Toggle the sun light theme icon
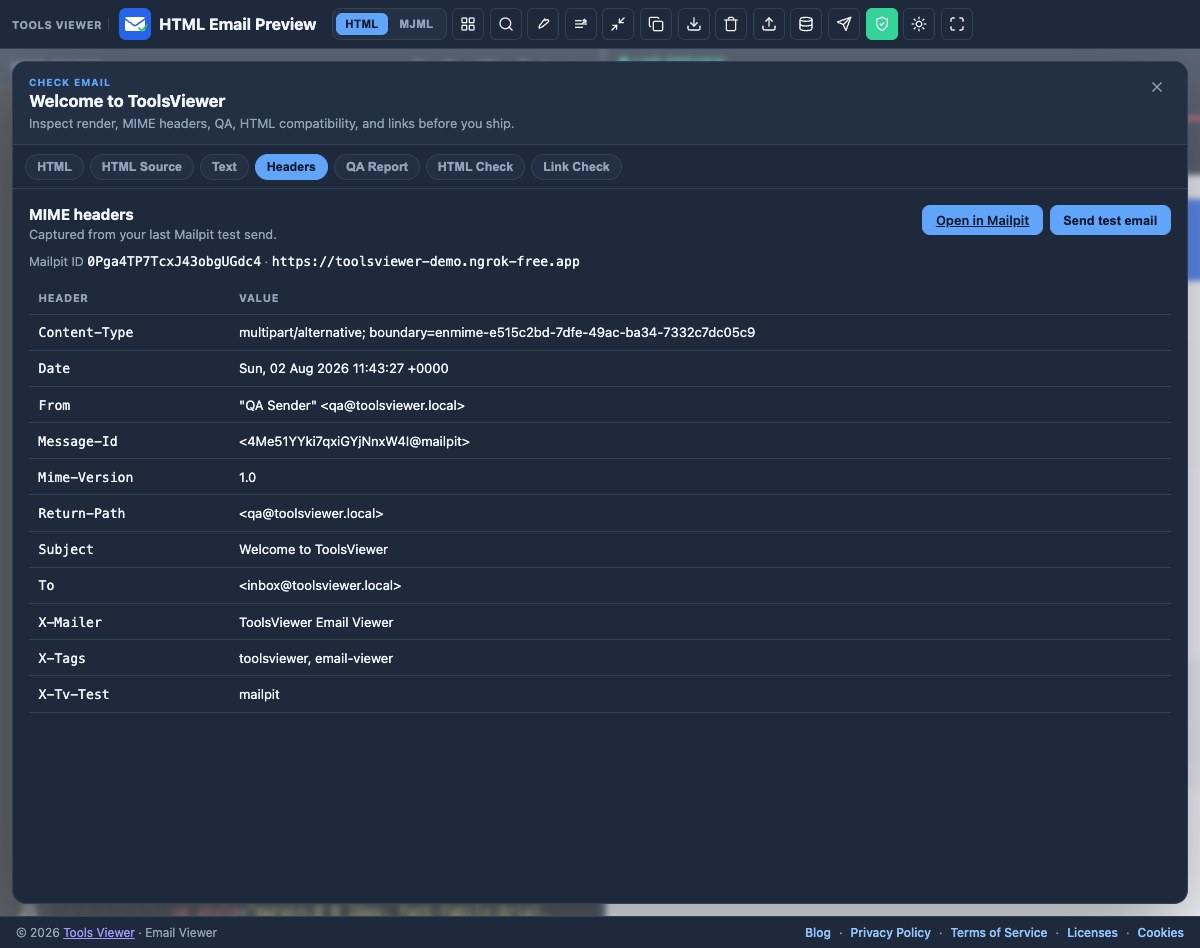The height and width of the screenshot is (948, 1200). [x=919, y=24]
